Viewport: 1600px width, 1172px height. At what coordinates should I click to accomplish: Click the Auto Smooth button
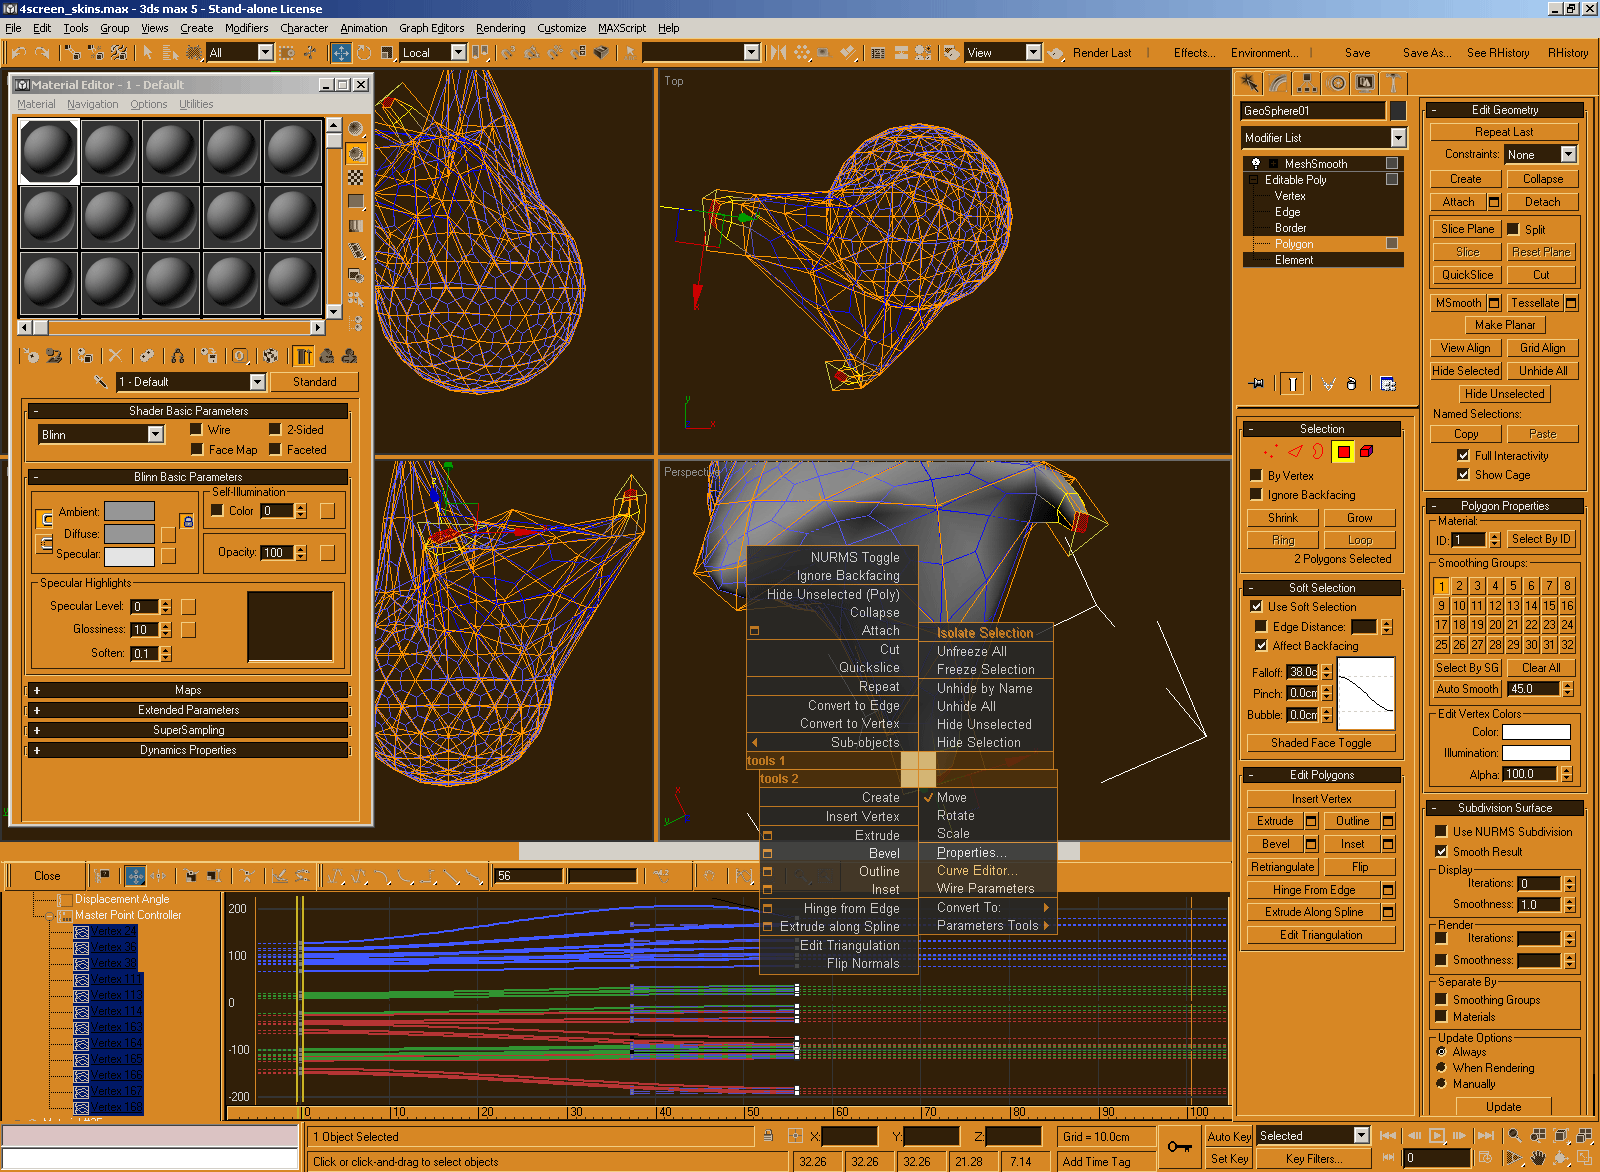point(1467,688)
